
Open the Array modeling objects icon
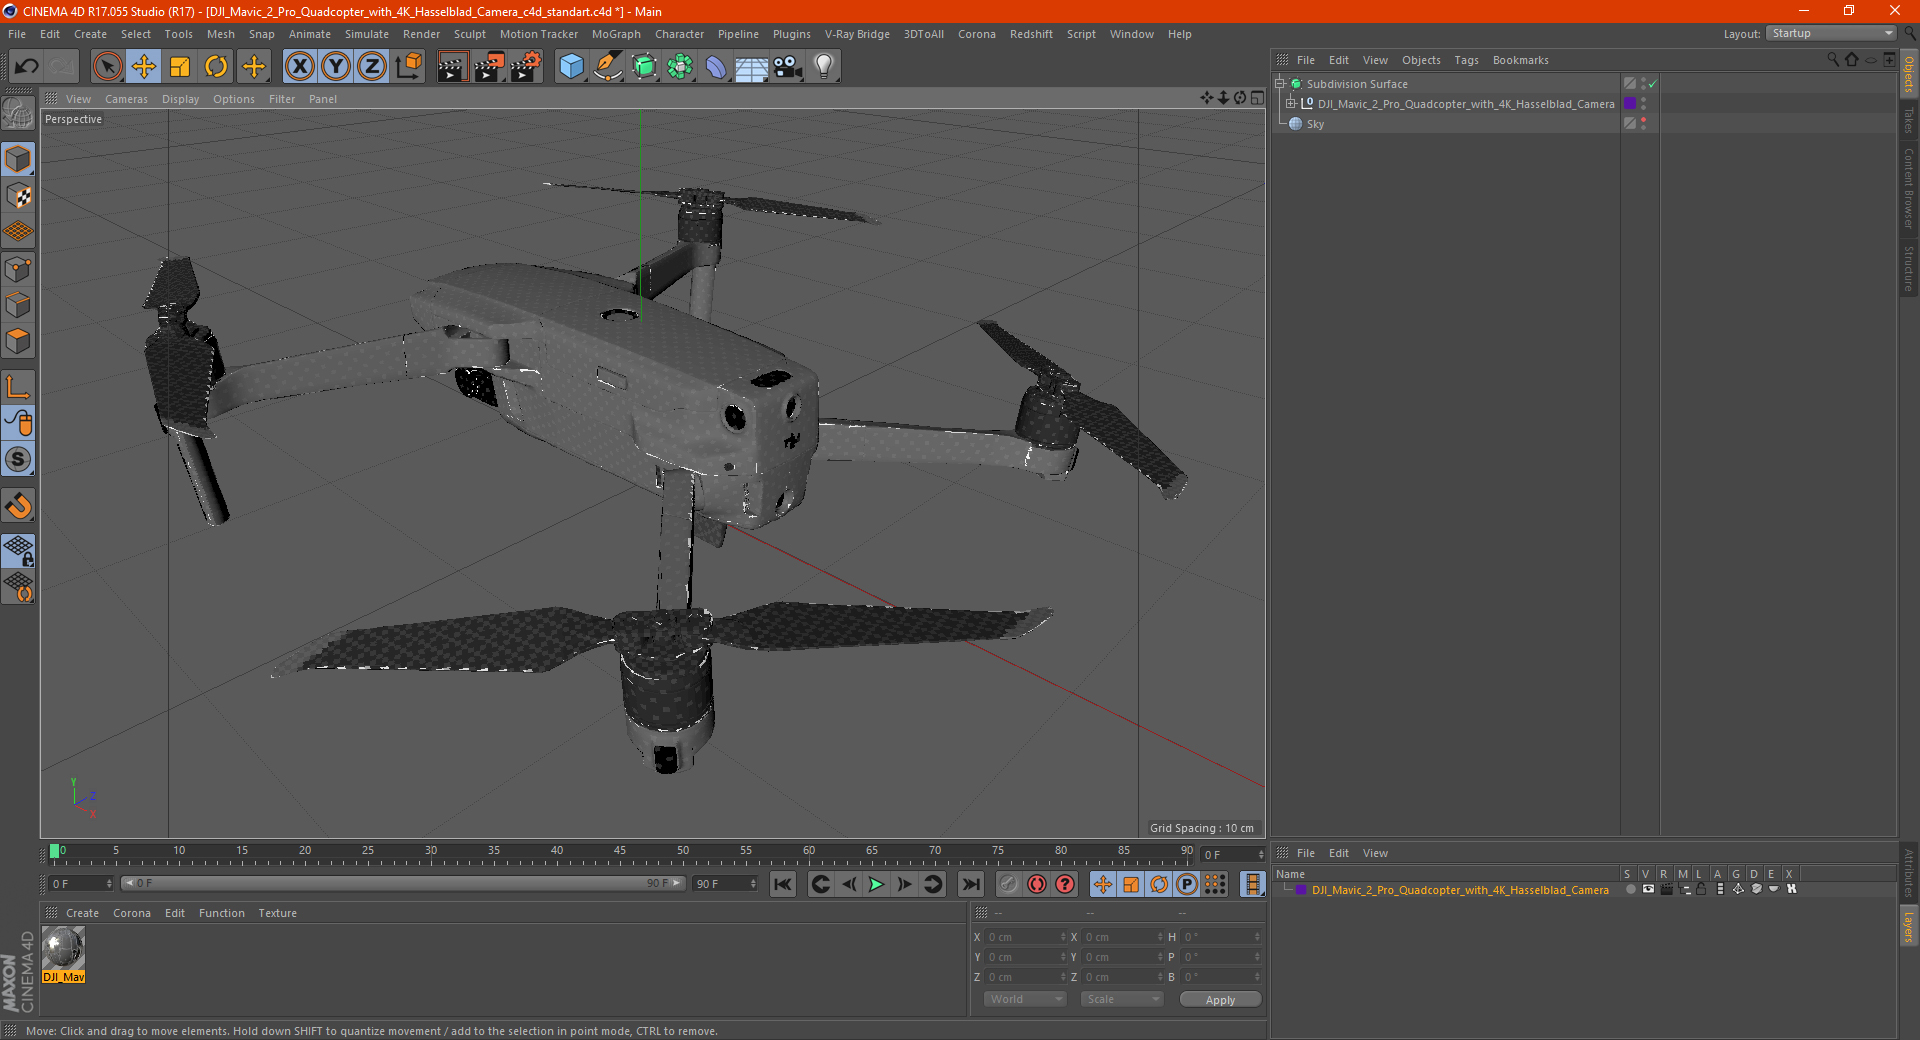pos(680,67)
